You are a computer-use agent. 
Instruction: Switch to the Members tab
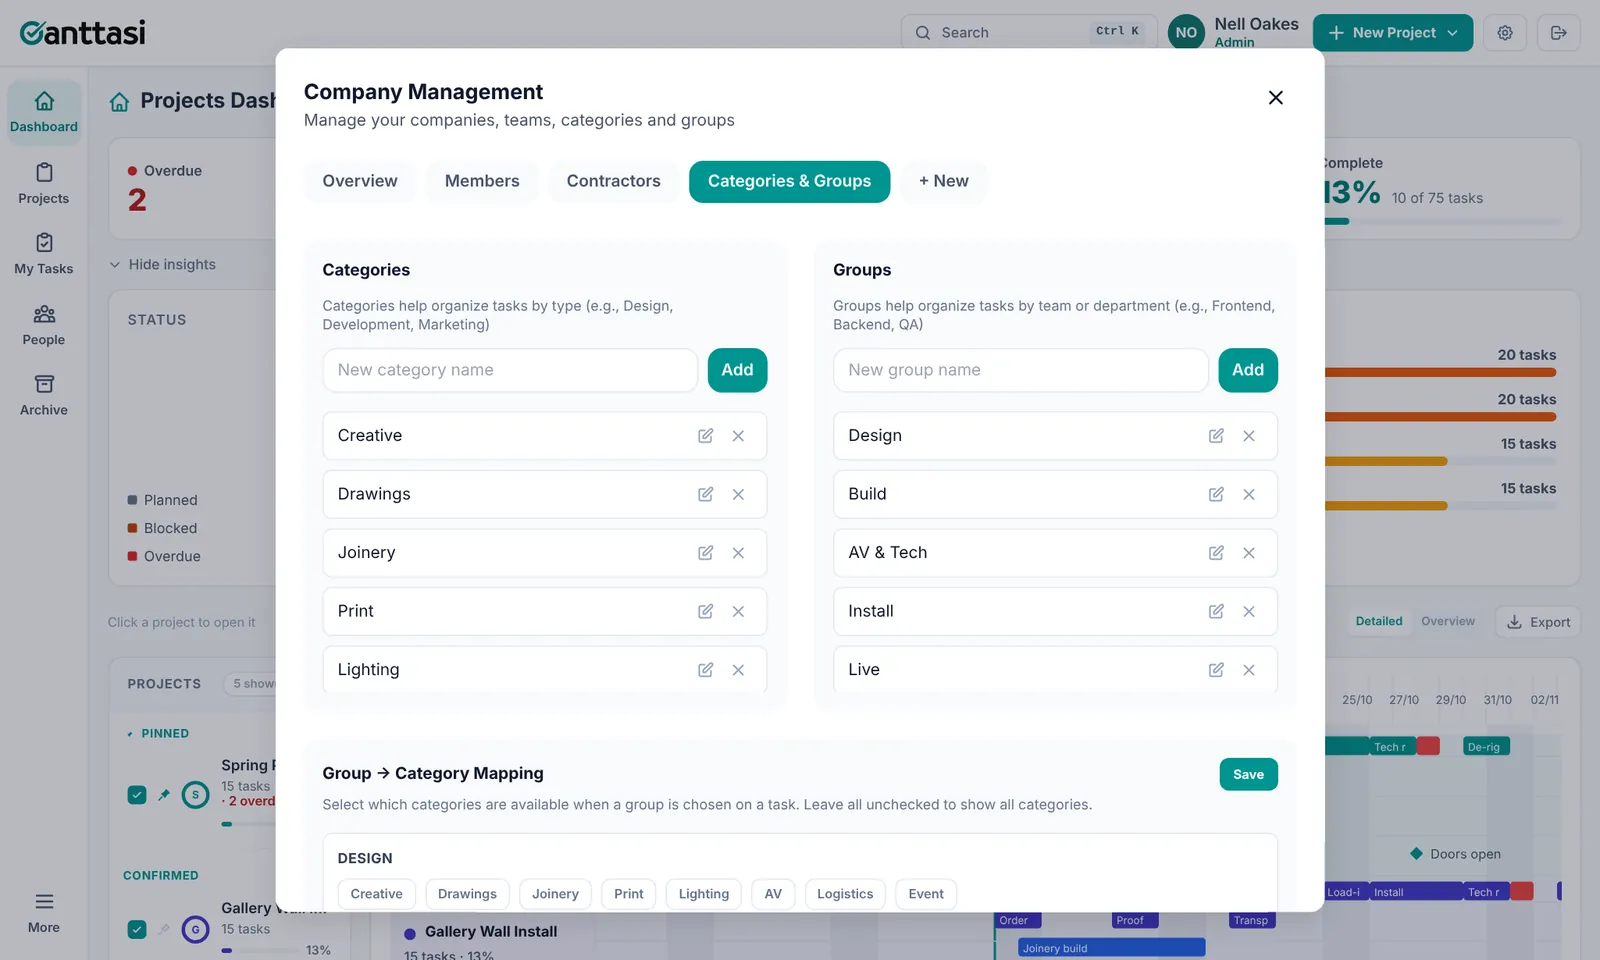(x=482, y=181)
